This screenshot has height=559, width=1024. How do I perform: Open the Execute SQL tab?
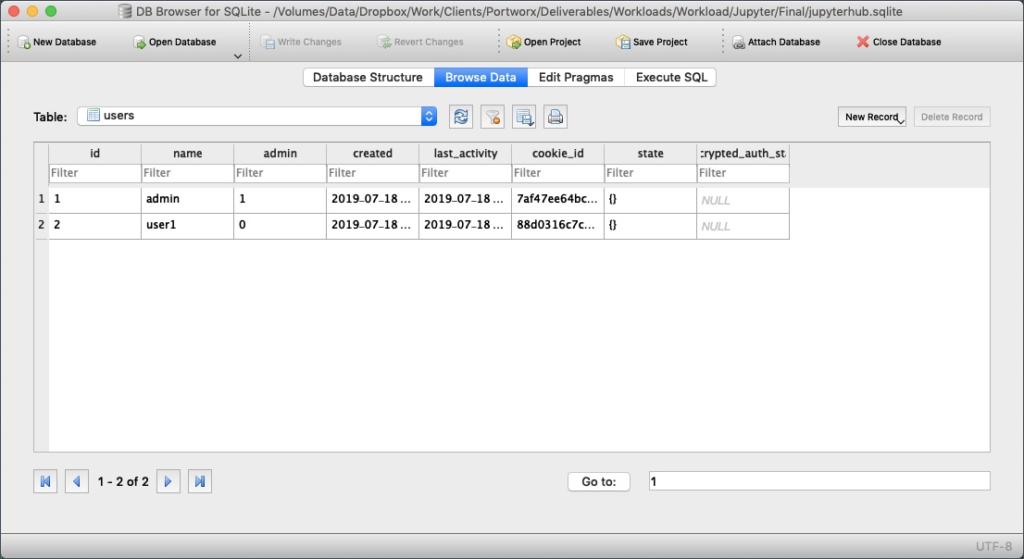point(671,77)
